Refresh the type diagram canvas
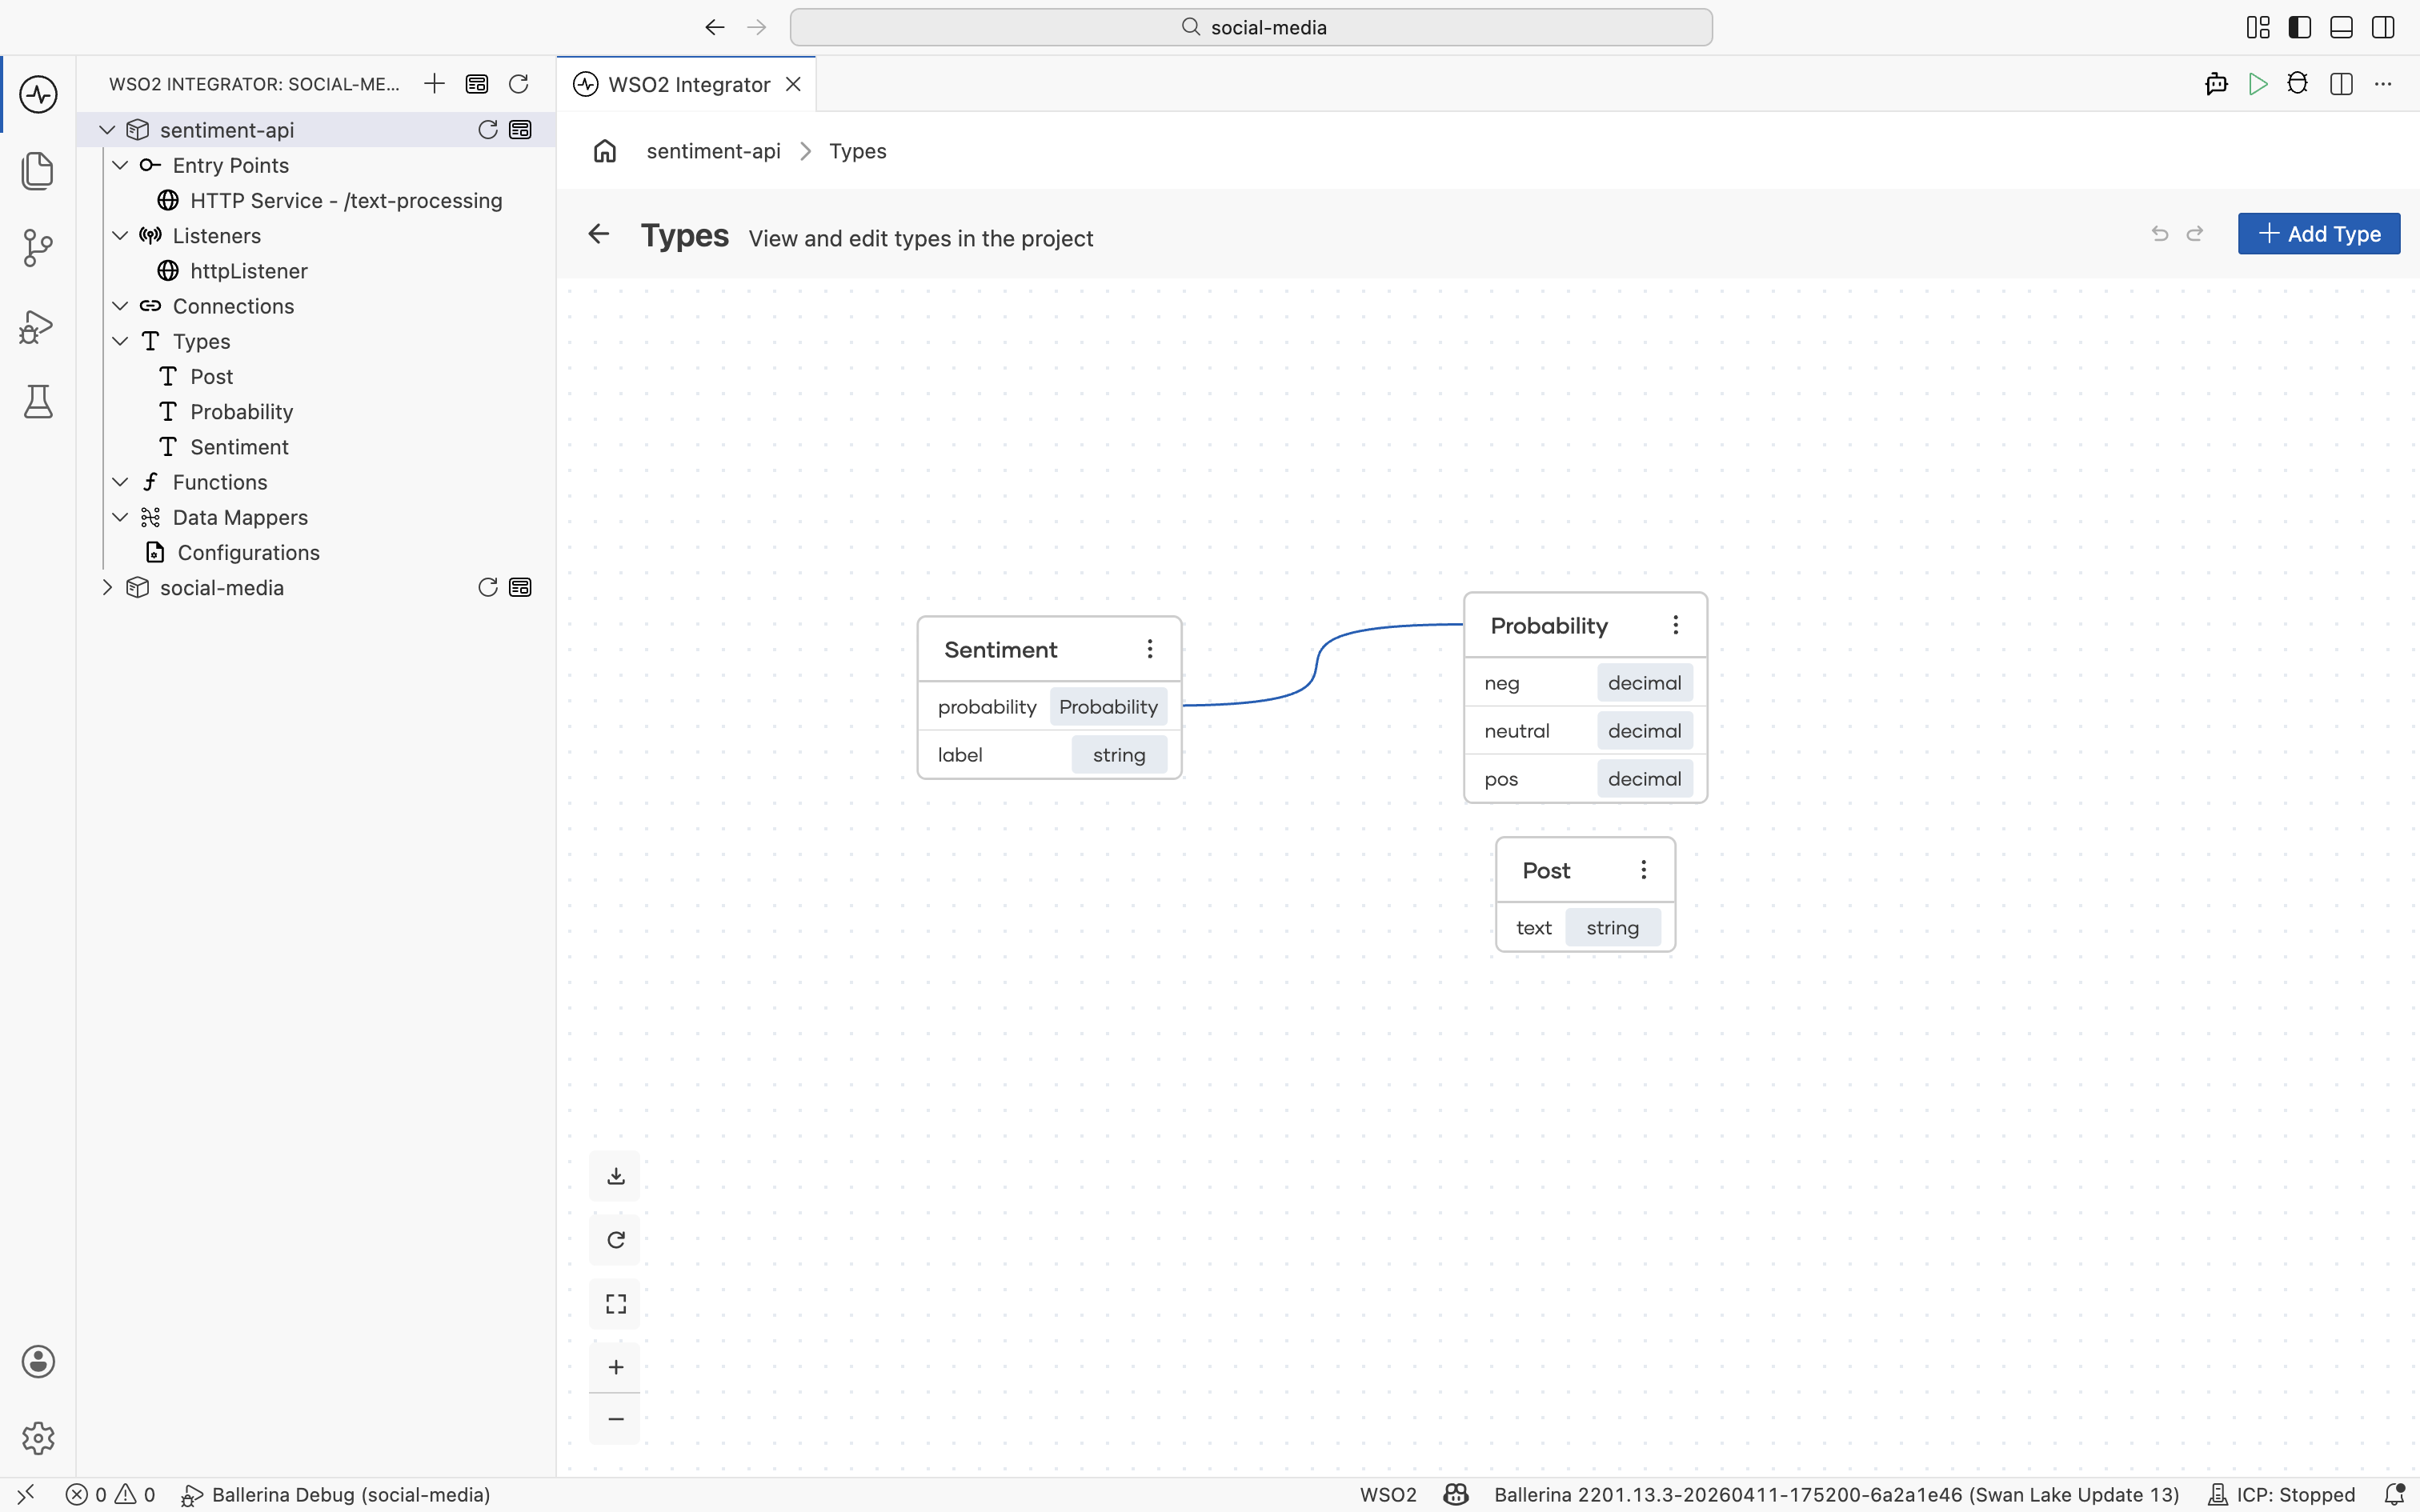The image size is (2420, 1512). (615, 1240)
